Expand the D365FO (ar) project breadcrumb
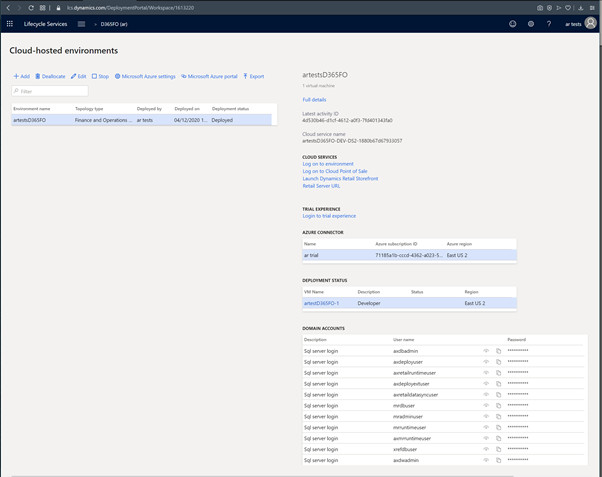The image size is (602, 477). click(x=112, y=23)
